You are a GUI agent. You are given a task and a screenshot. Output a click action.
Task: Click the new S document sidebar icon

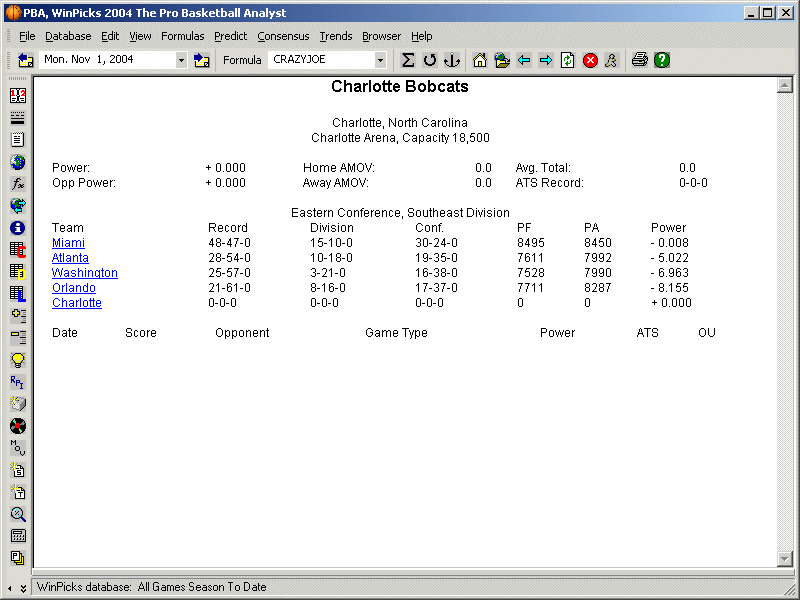(18, 470)
